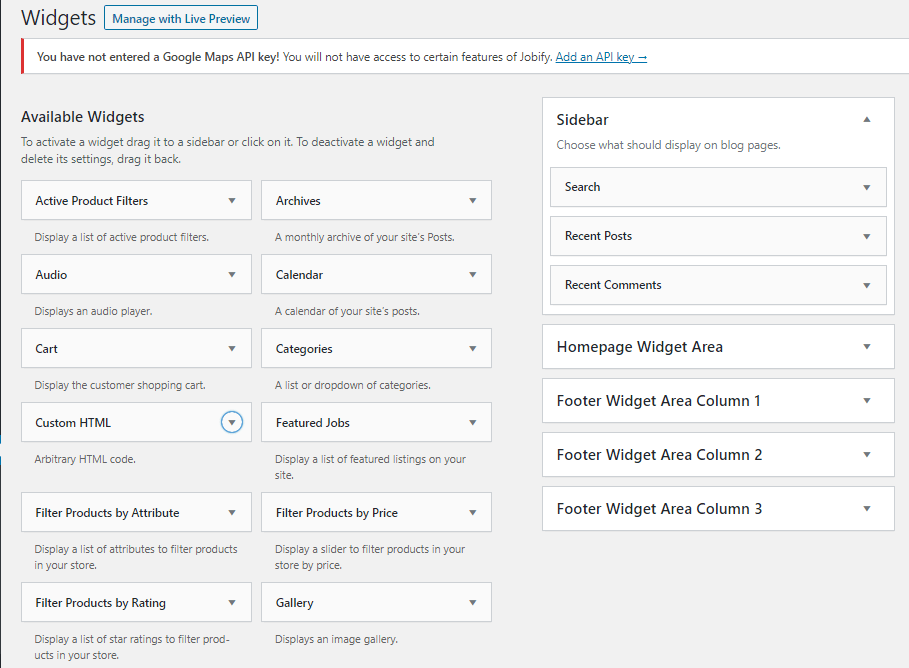Click the Cart widget arrow icon
This screenshot has height=668, width=909.
pos(232,348)
